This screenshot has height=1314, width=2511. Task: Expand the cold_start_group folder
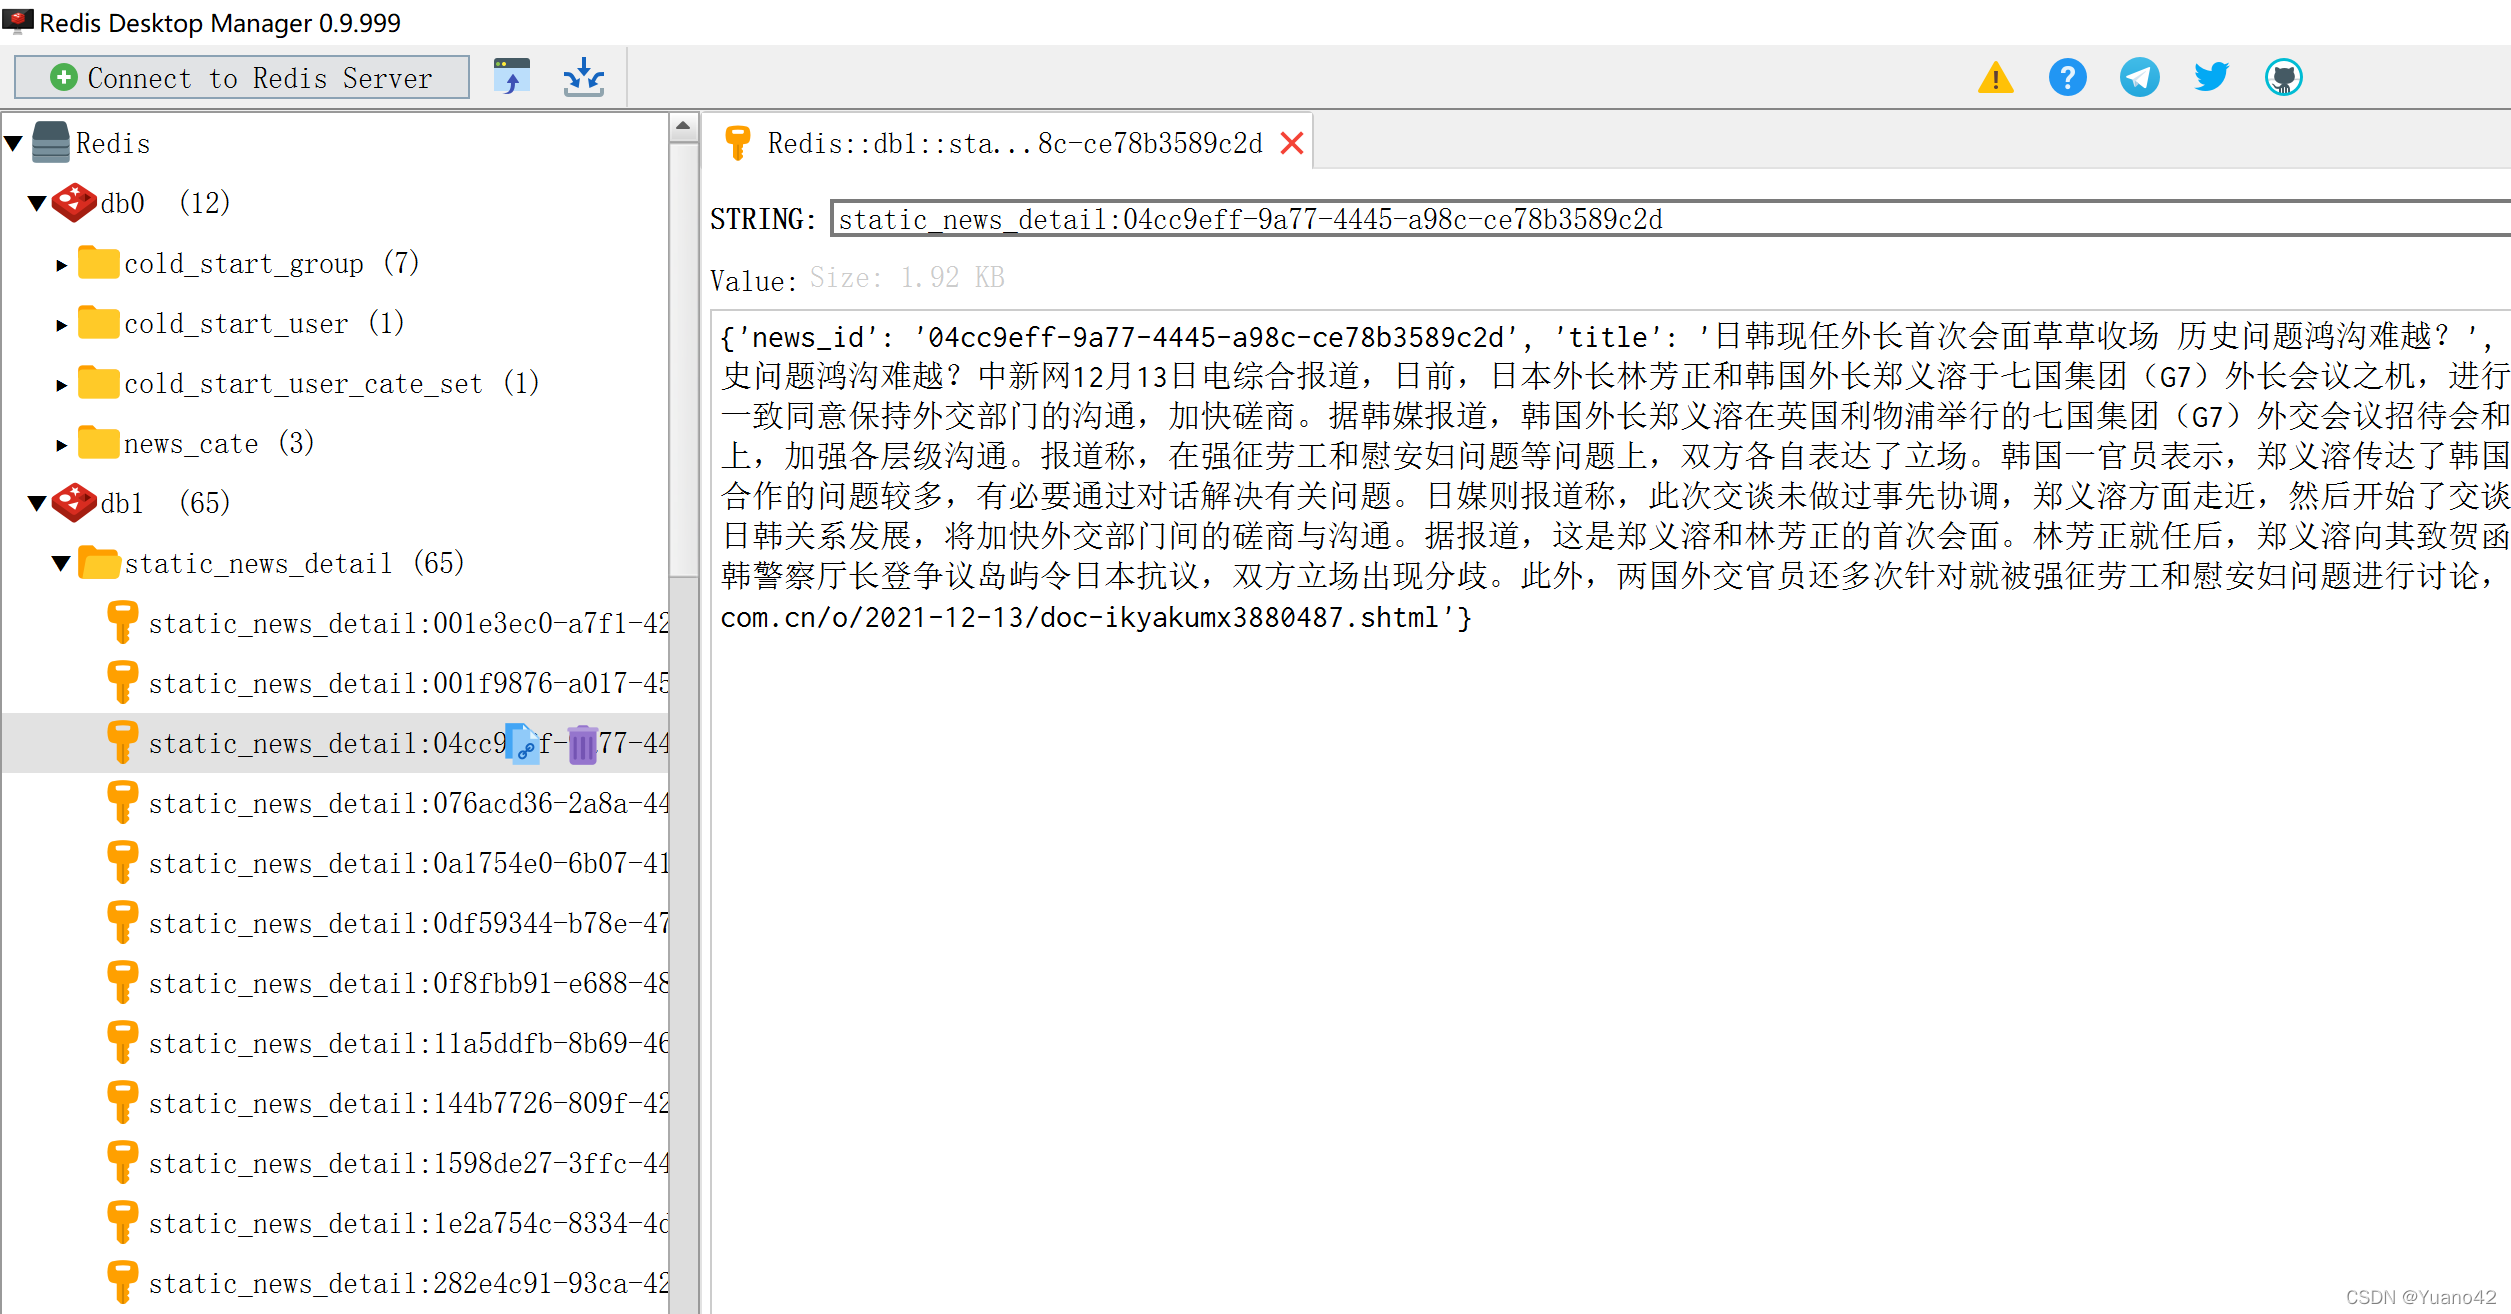[62, 263]
